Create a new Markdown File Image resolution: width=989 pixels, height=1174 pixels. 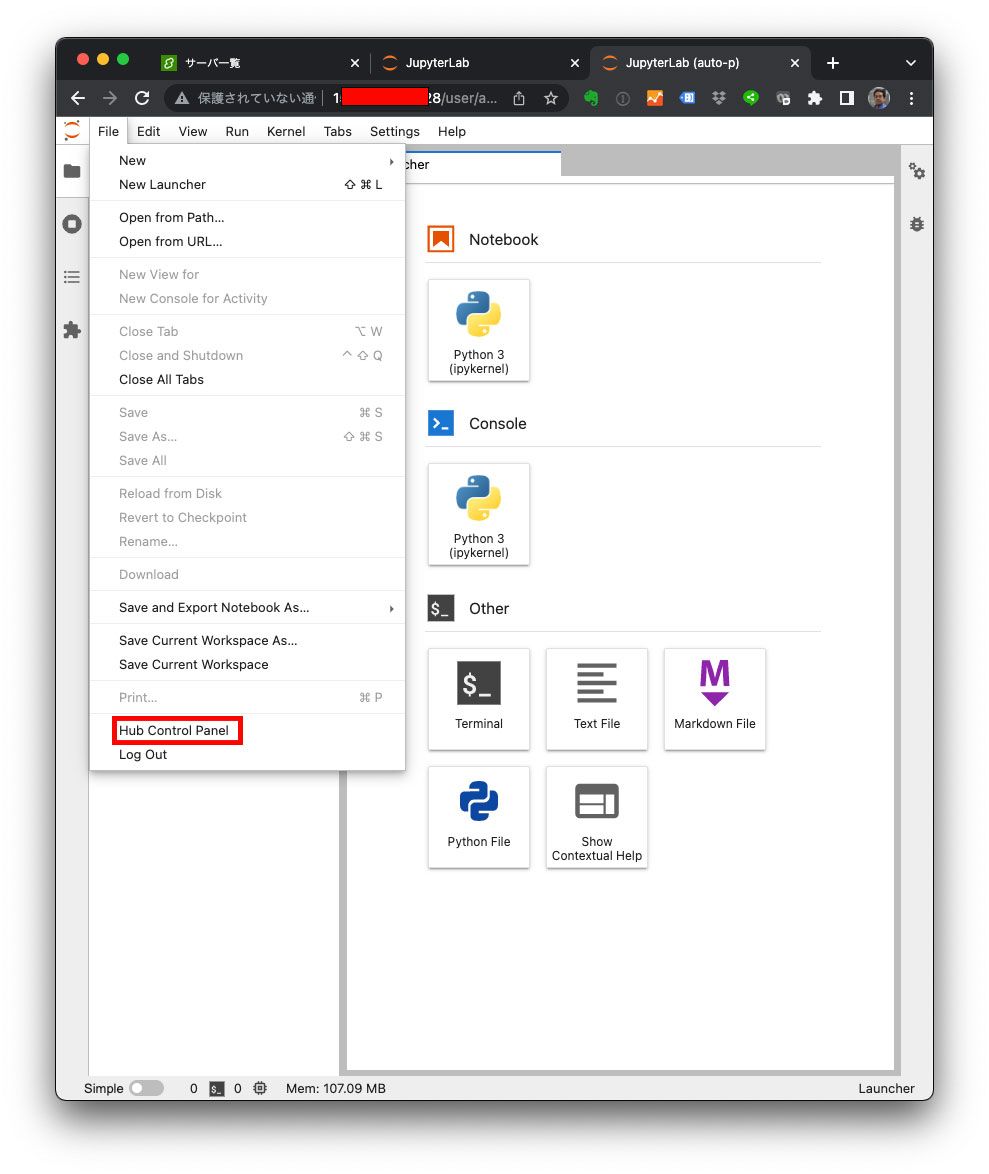point(714,699)
